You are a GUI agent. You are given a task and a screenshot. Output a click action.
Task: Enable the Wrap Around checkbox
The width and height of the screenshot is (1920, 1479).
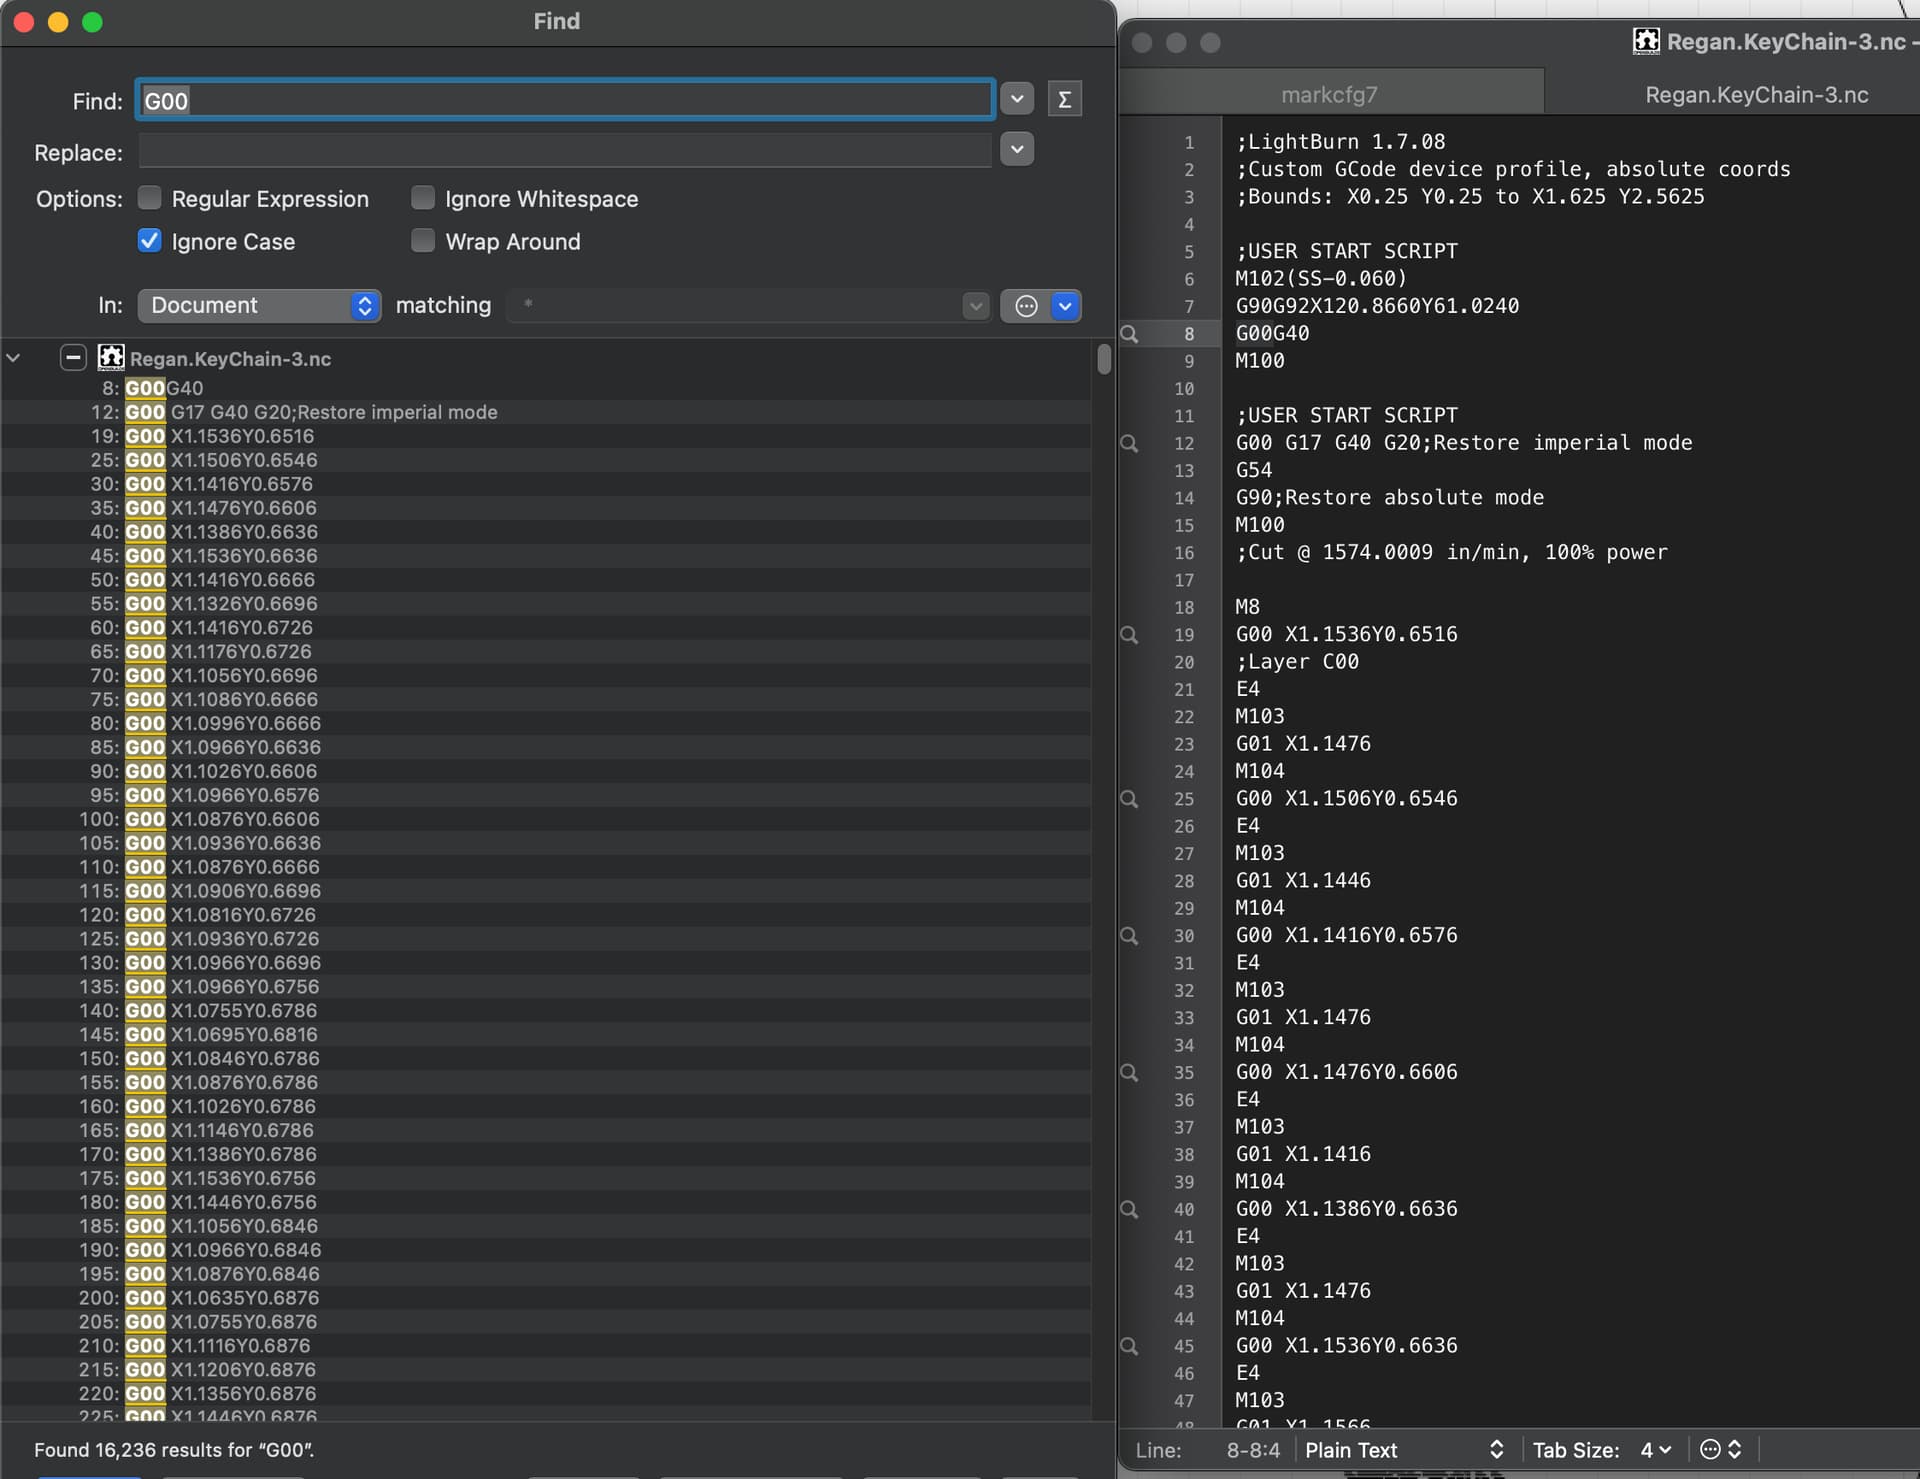point(423,241)
